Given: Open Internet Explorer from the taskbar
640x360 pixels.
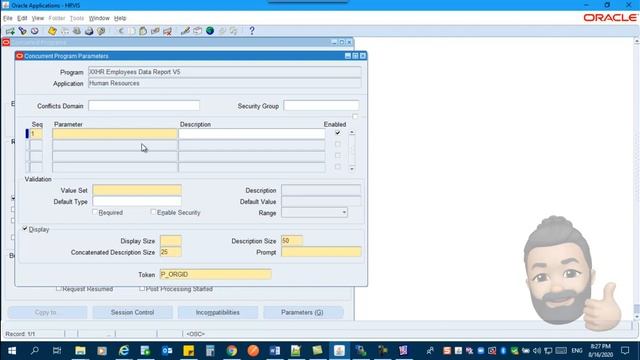Looking at the screenshot, I should click(x=124, y=351).
